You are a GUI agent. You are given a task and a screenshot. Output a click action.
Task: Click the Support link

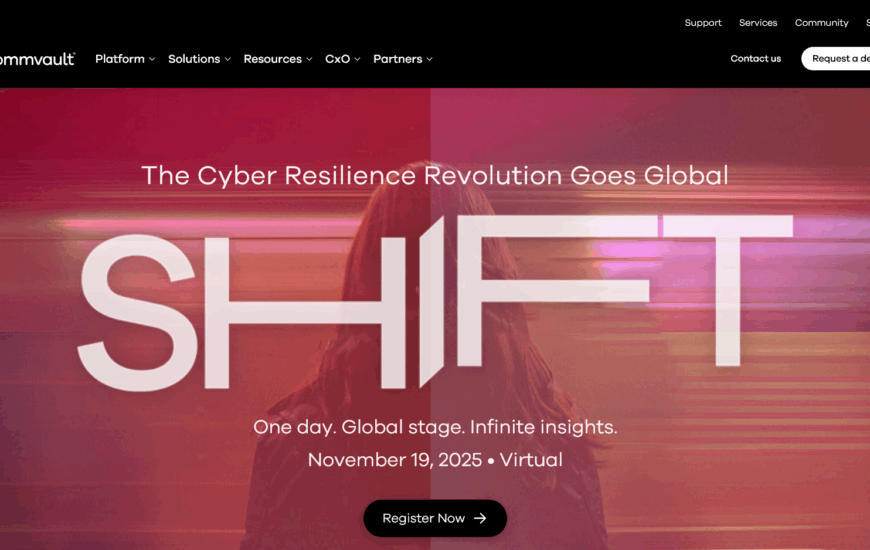(x=703, y=23)
